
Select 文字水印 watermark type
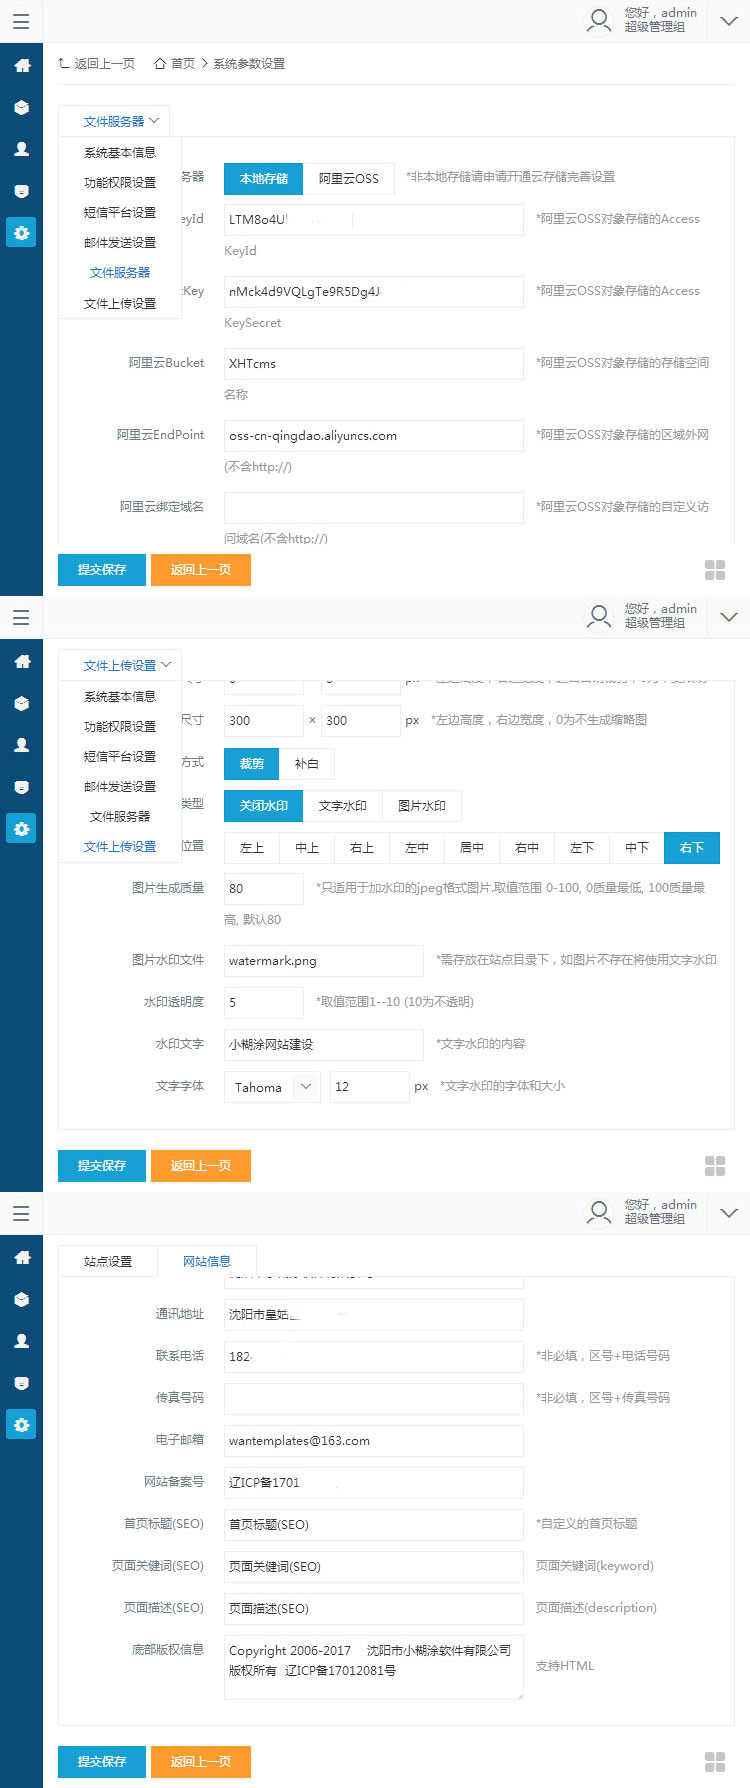(343, 805)
